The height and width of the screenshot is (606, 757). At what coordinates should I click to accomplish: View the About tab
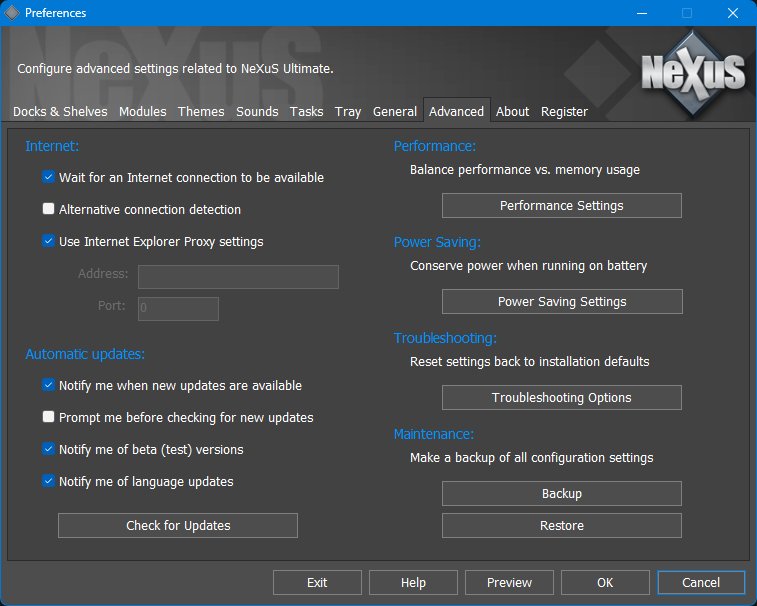click(x=512, y=112)
